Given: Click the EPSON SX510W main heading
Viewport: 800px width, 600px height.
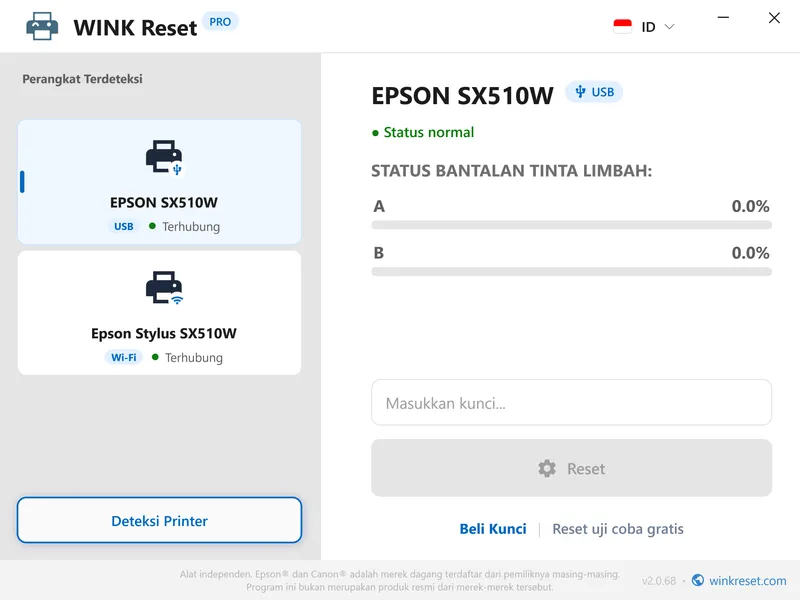Looking at the screenshot, I should point(462,95).
